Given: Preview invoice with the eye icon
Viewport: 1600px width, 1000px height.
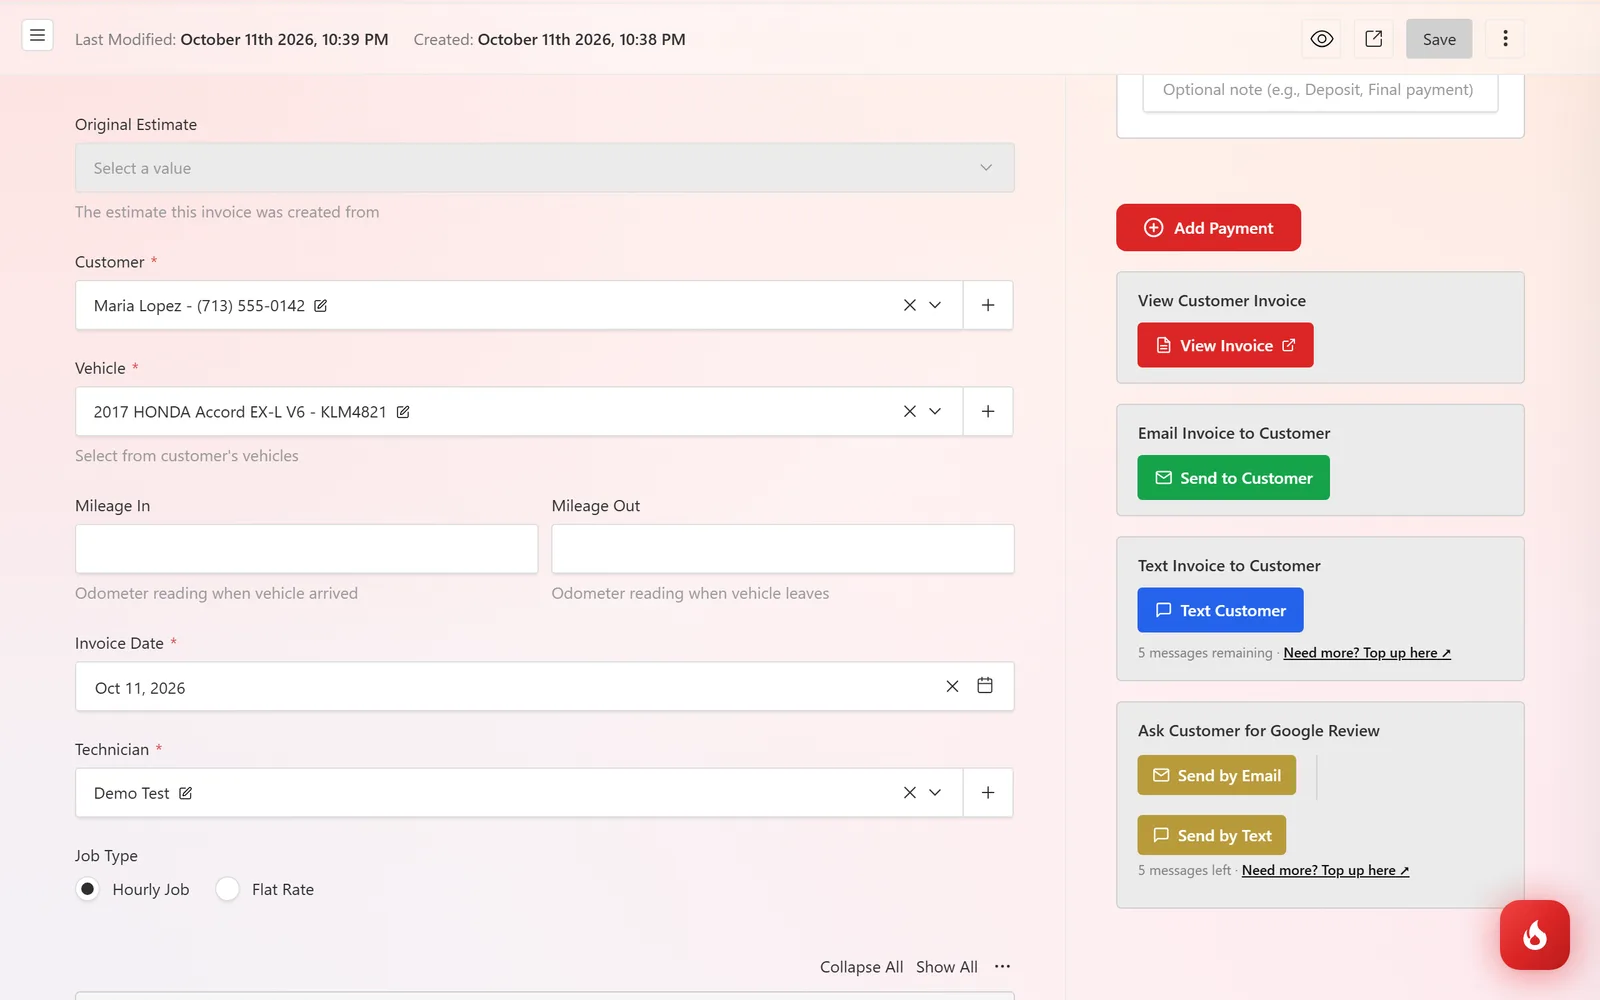Looking at the screenshot, I should [x=1321, y=39].
